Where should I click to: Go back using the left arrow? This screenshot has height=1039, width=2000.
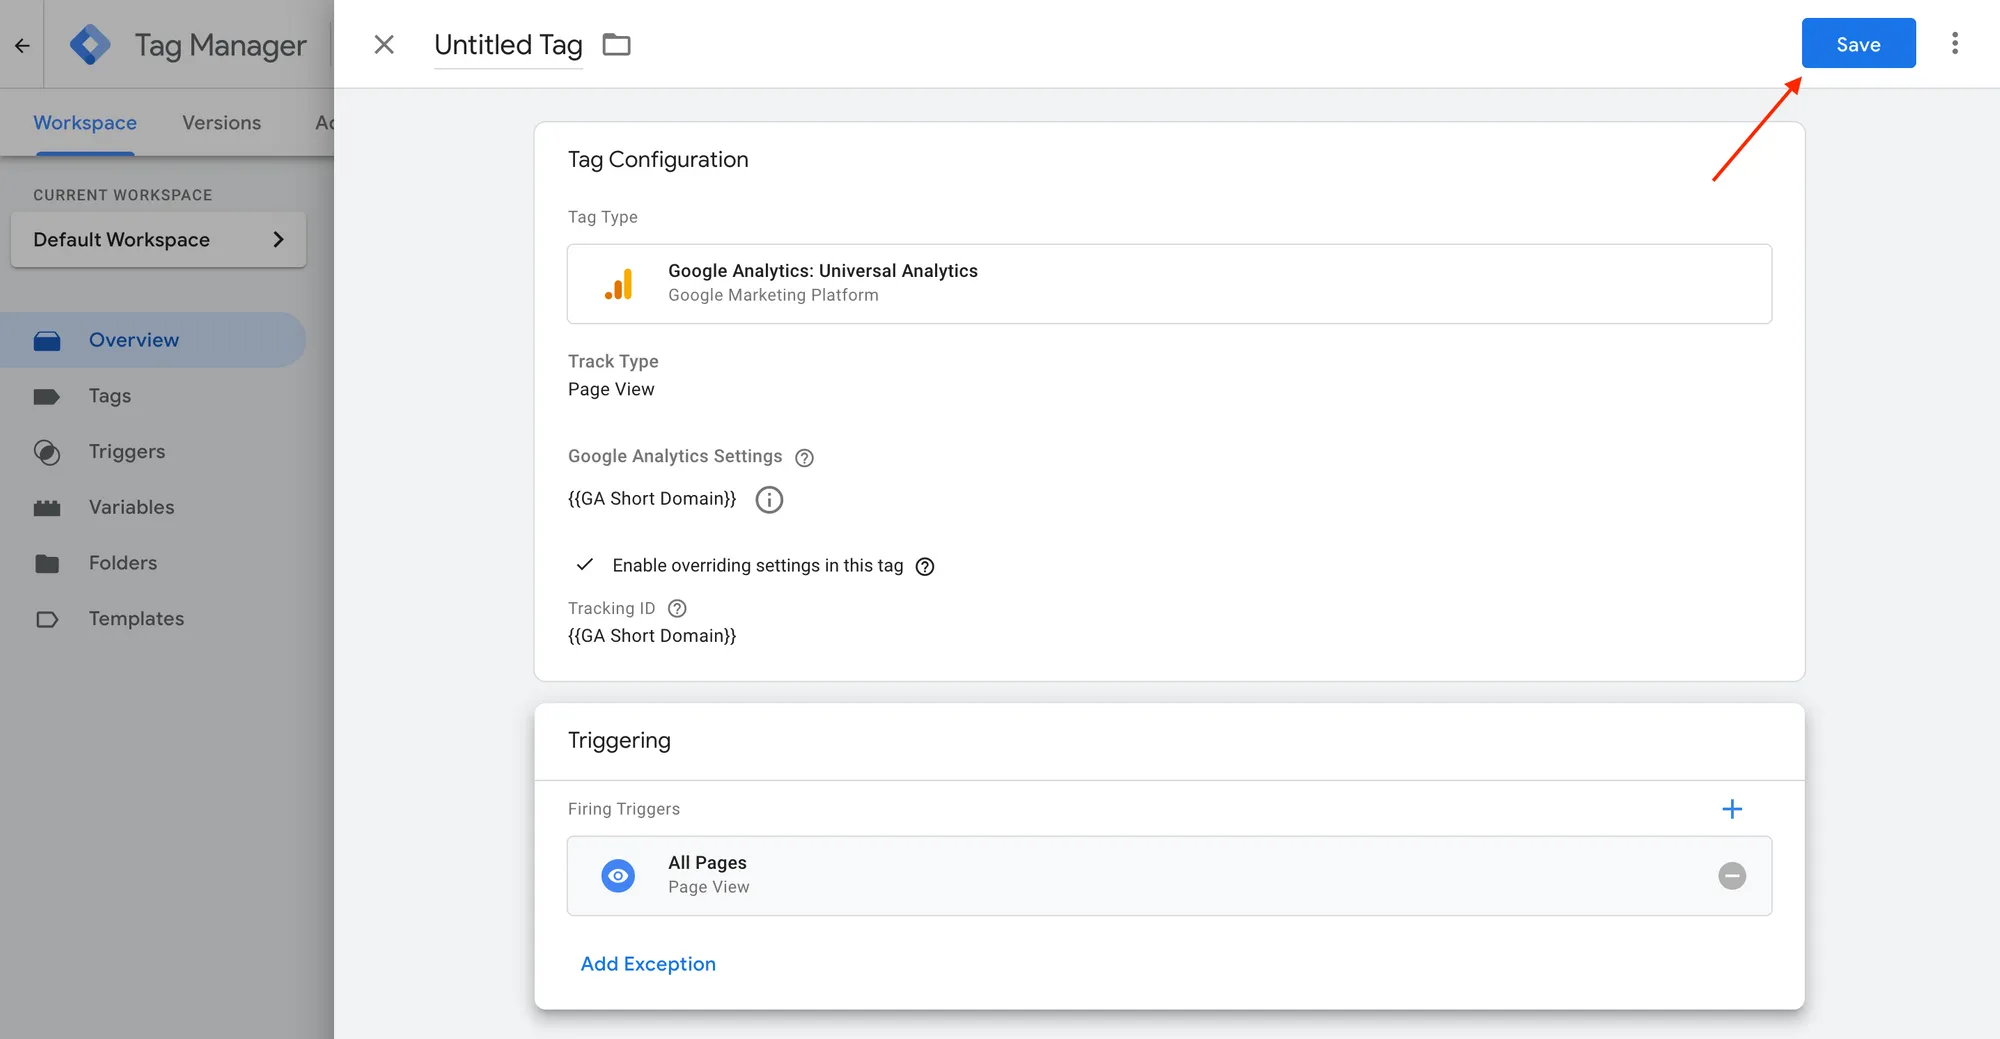(x=22, y=45)
